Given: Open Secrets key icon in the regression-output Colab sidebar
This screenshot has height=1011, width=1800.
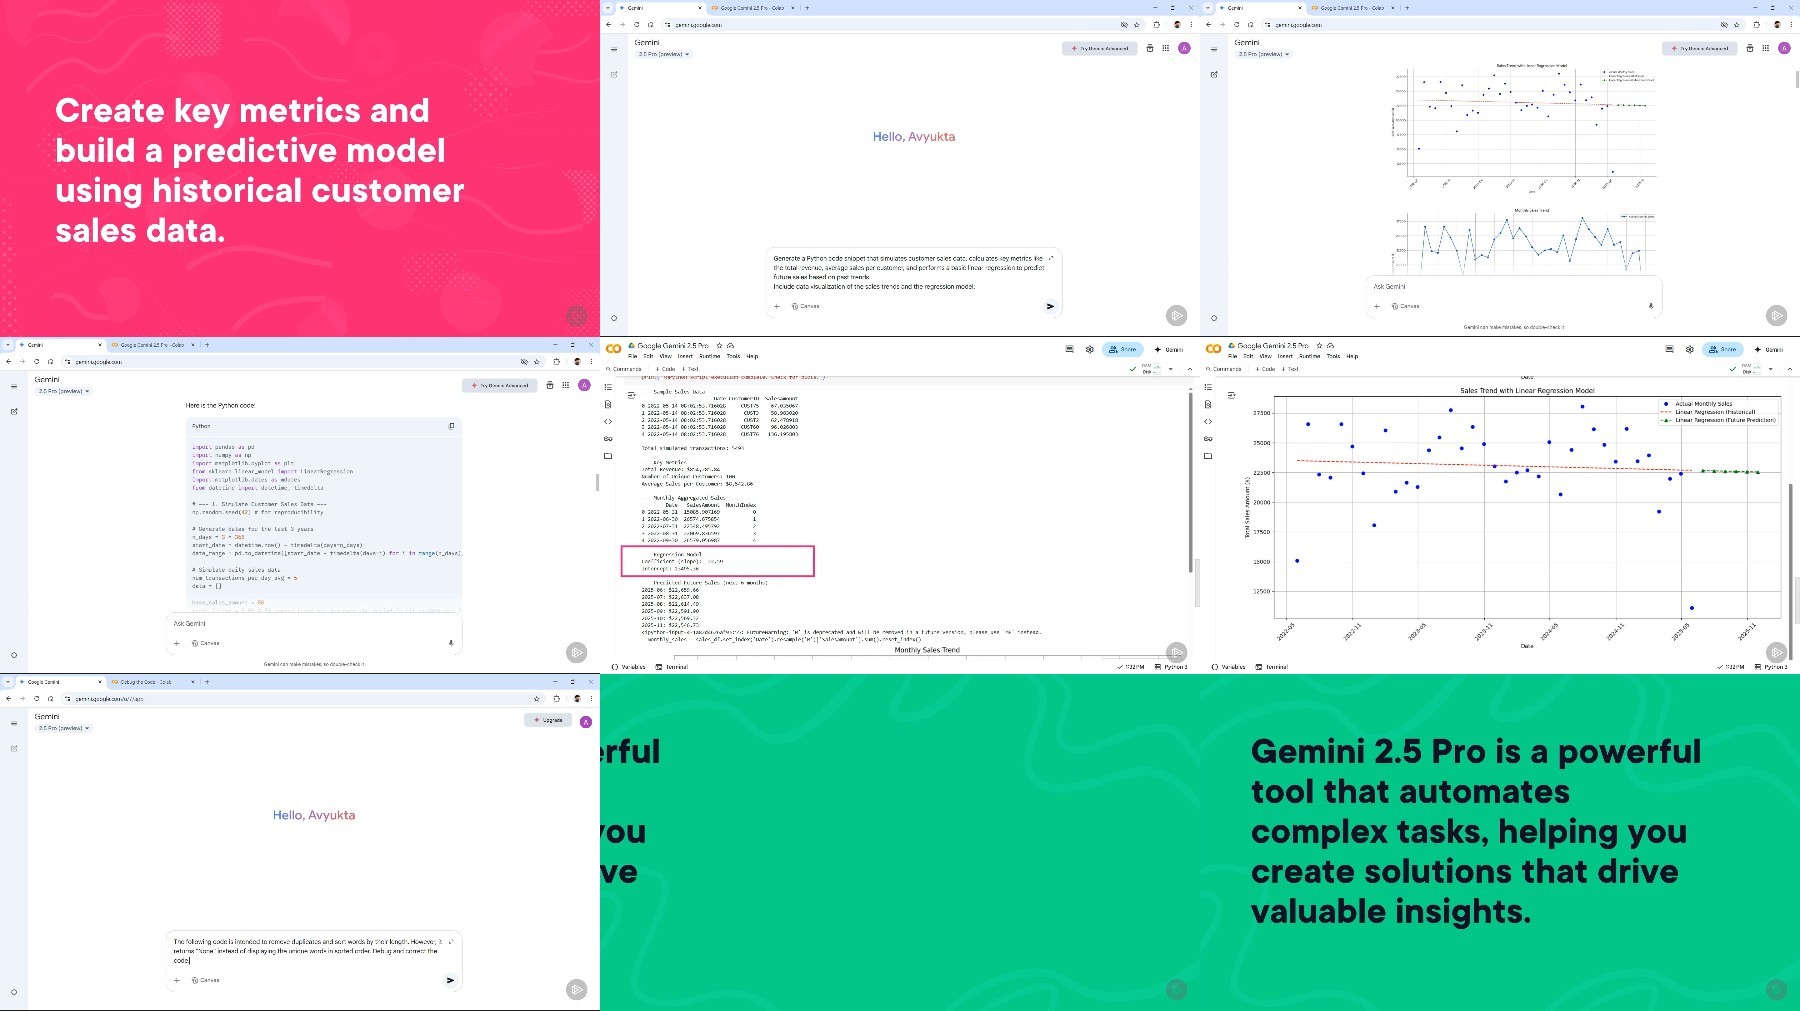Looking at the screenshot, I should [608, 438].
